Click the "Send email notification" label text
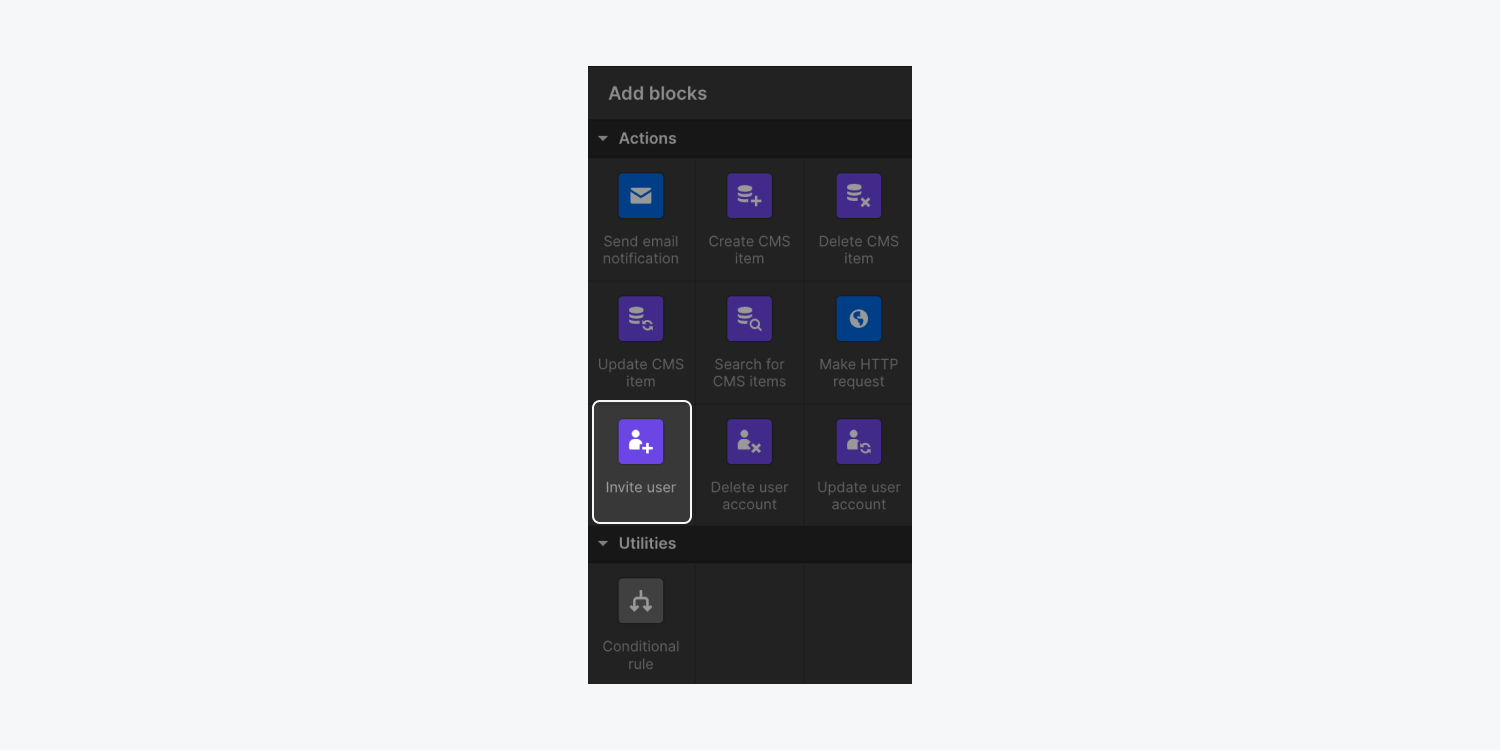Screen dimensions: 1501x751 (x=641, y=250)
